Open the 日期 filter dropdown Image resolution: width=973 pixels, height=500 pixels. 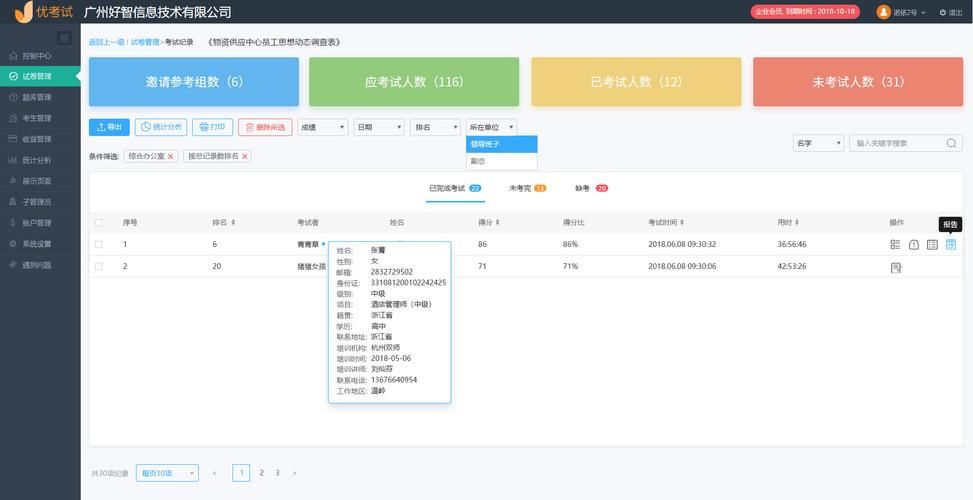379,127
